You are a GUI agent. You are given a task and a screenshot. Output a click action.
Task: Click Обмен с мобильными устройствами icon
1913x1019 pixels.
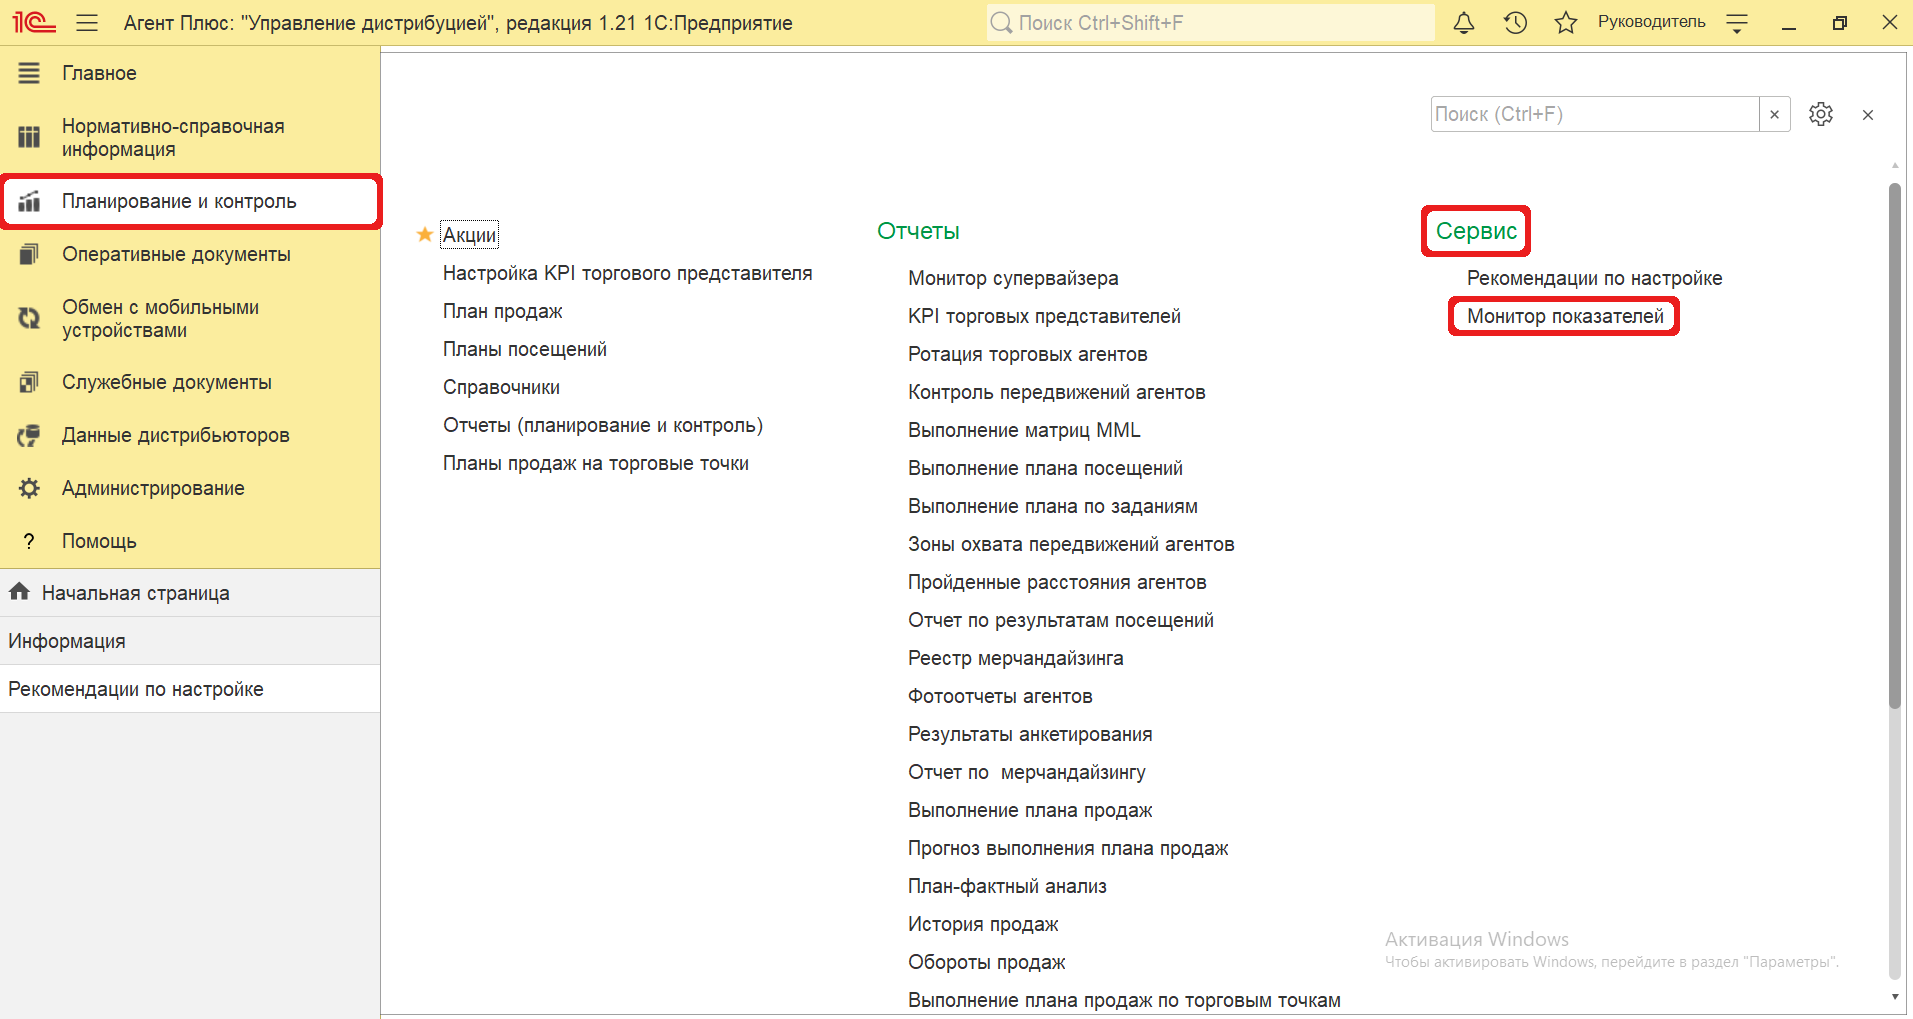point(29,318)
